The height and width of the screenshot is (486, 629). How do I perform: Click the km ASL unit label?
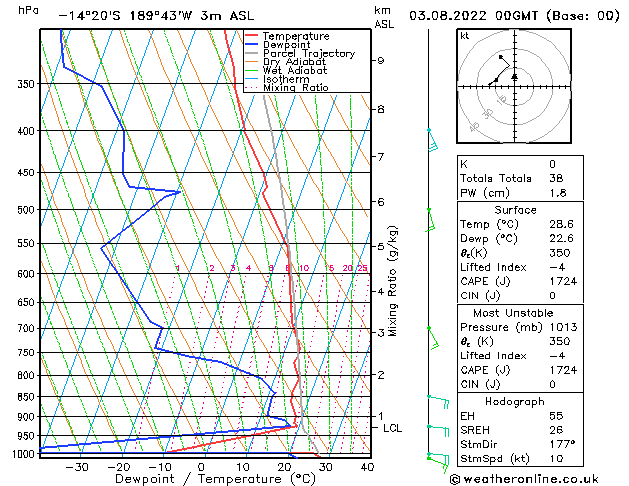[384, 17]
